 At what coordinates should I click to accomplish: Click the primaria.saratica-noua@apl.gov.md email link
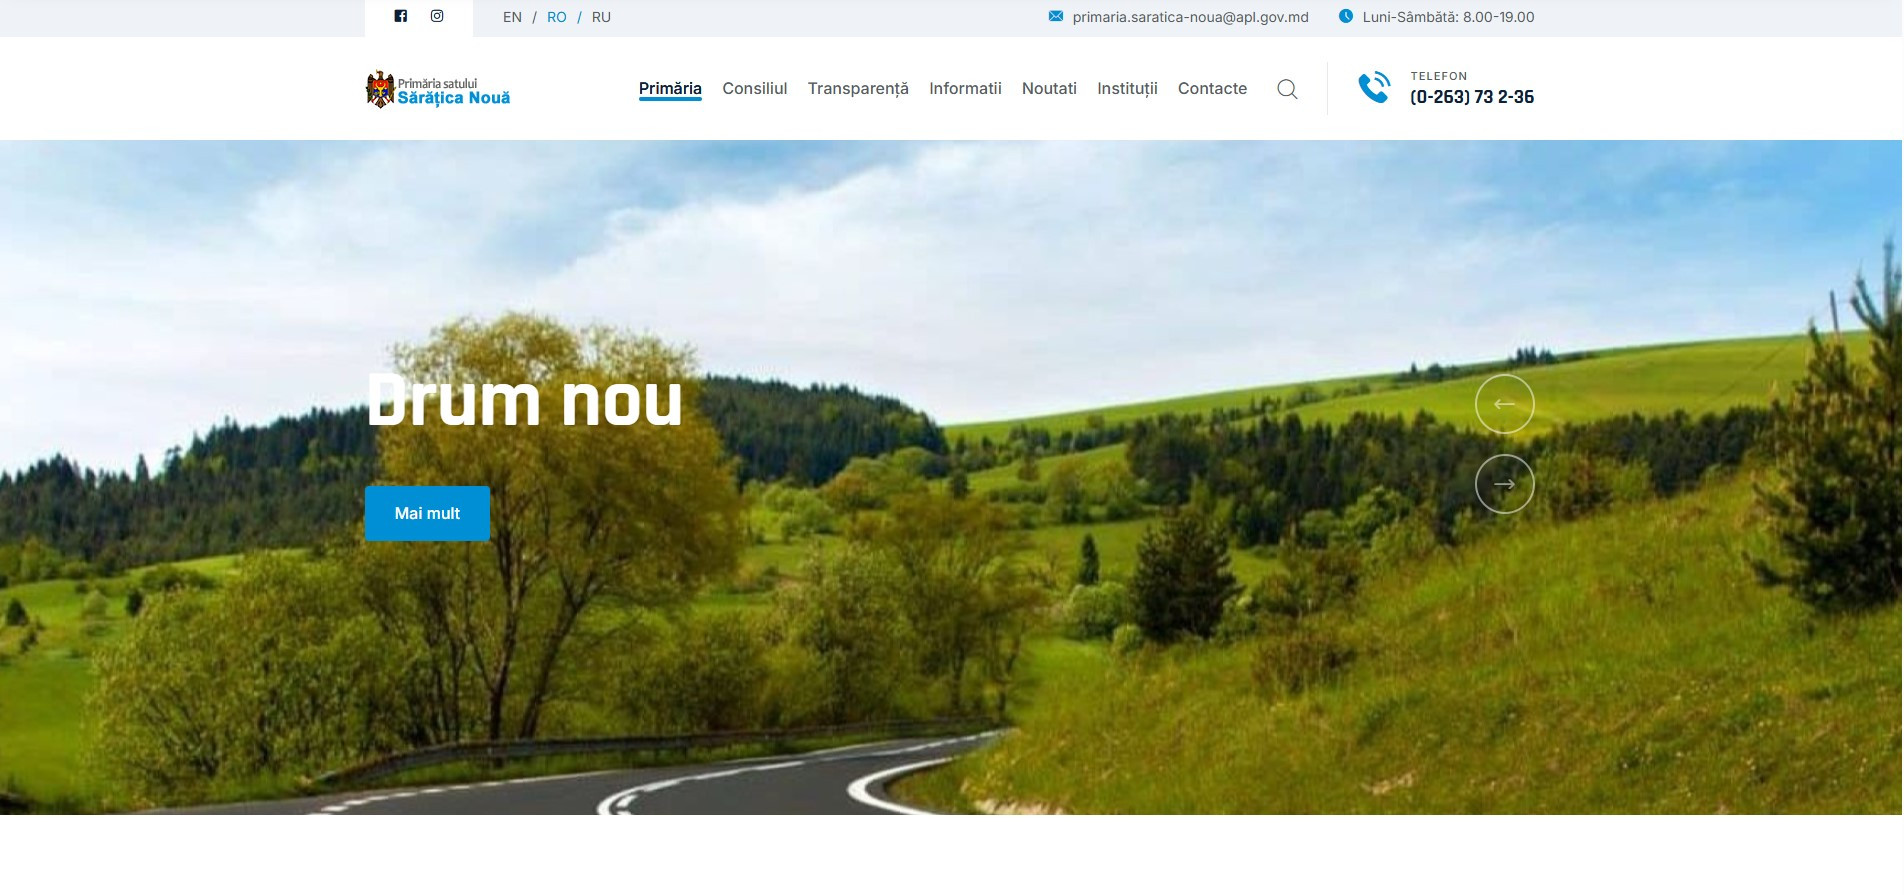1190,17
